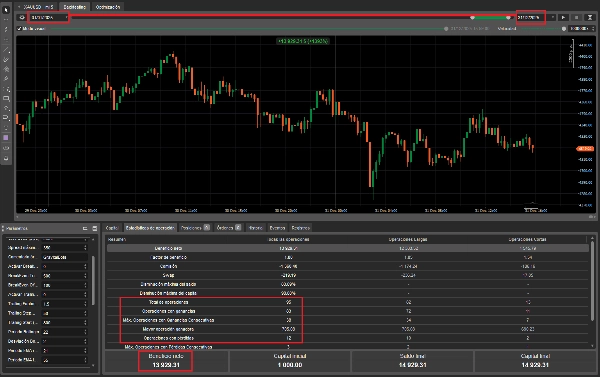Click the Swap row label
The height and width of the screenshot is (377, 600).
tap(168, 275)
